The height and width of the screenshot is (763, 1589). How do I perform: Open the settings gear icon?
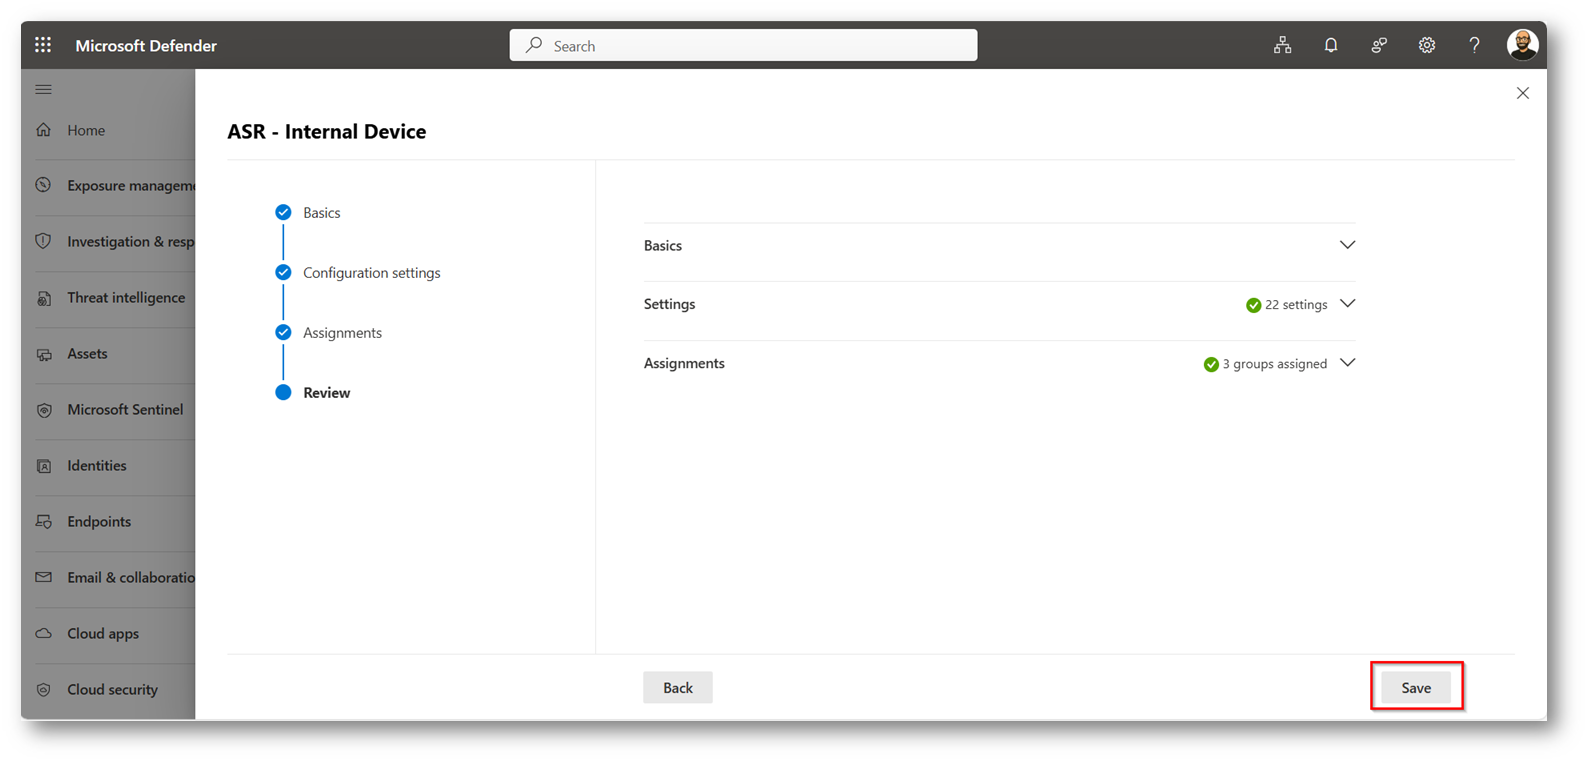(1427, 45)
